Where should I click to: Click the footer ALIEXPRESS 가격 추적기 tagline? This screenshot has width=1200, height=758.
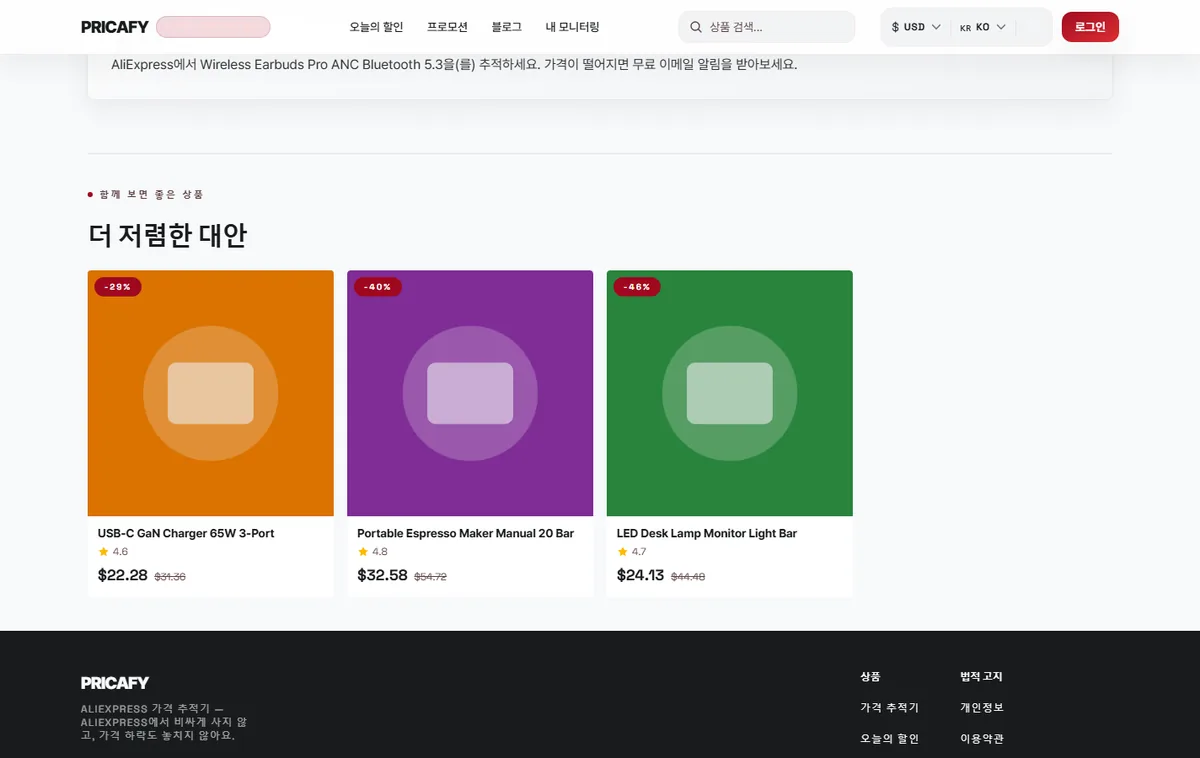coord(164,722)
